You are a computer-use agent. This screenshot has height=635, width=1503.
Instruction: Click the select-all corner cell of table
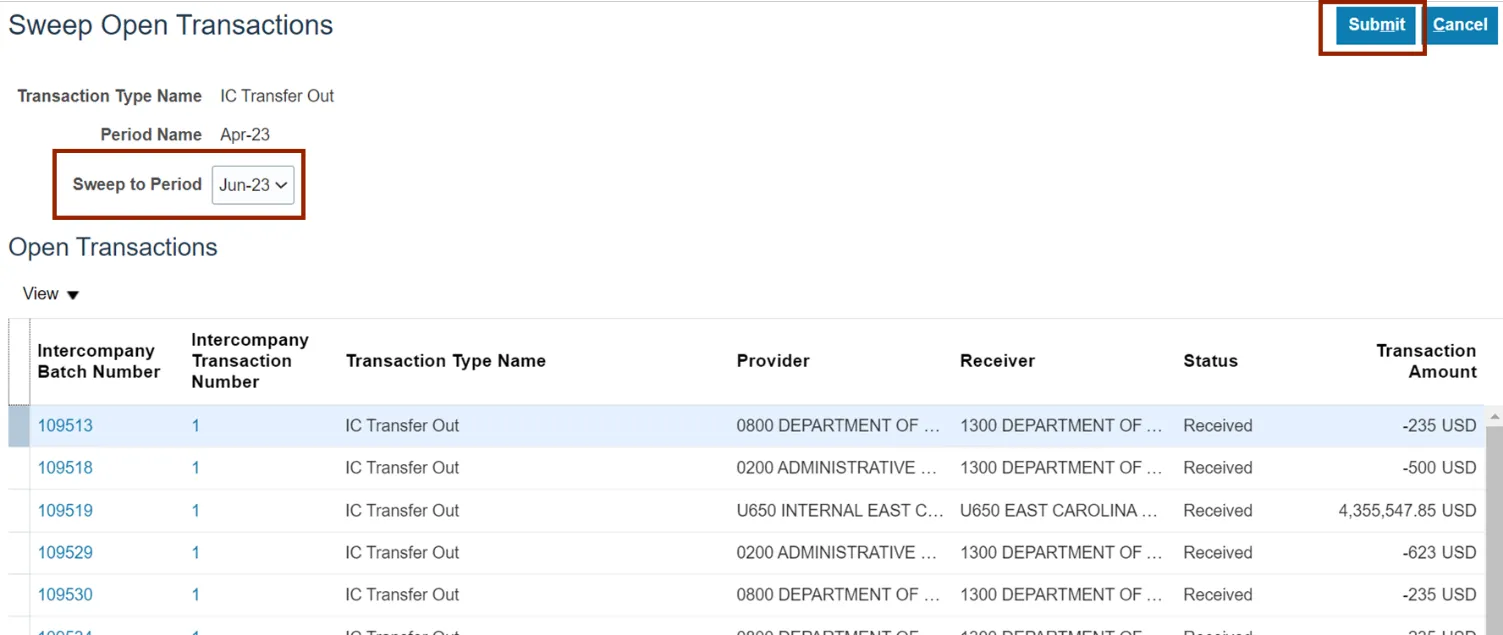pos(19,361)
